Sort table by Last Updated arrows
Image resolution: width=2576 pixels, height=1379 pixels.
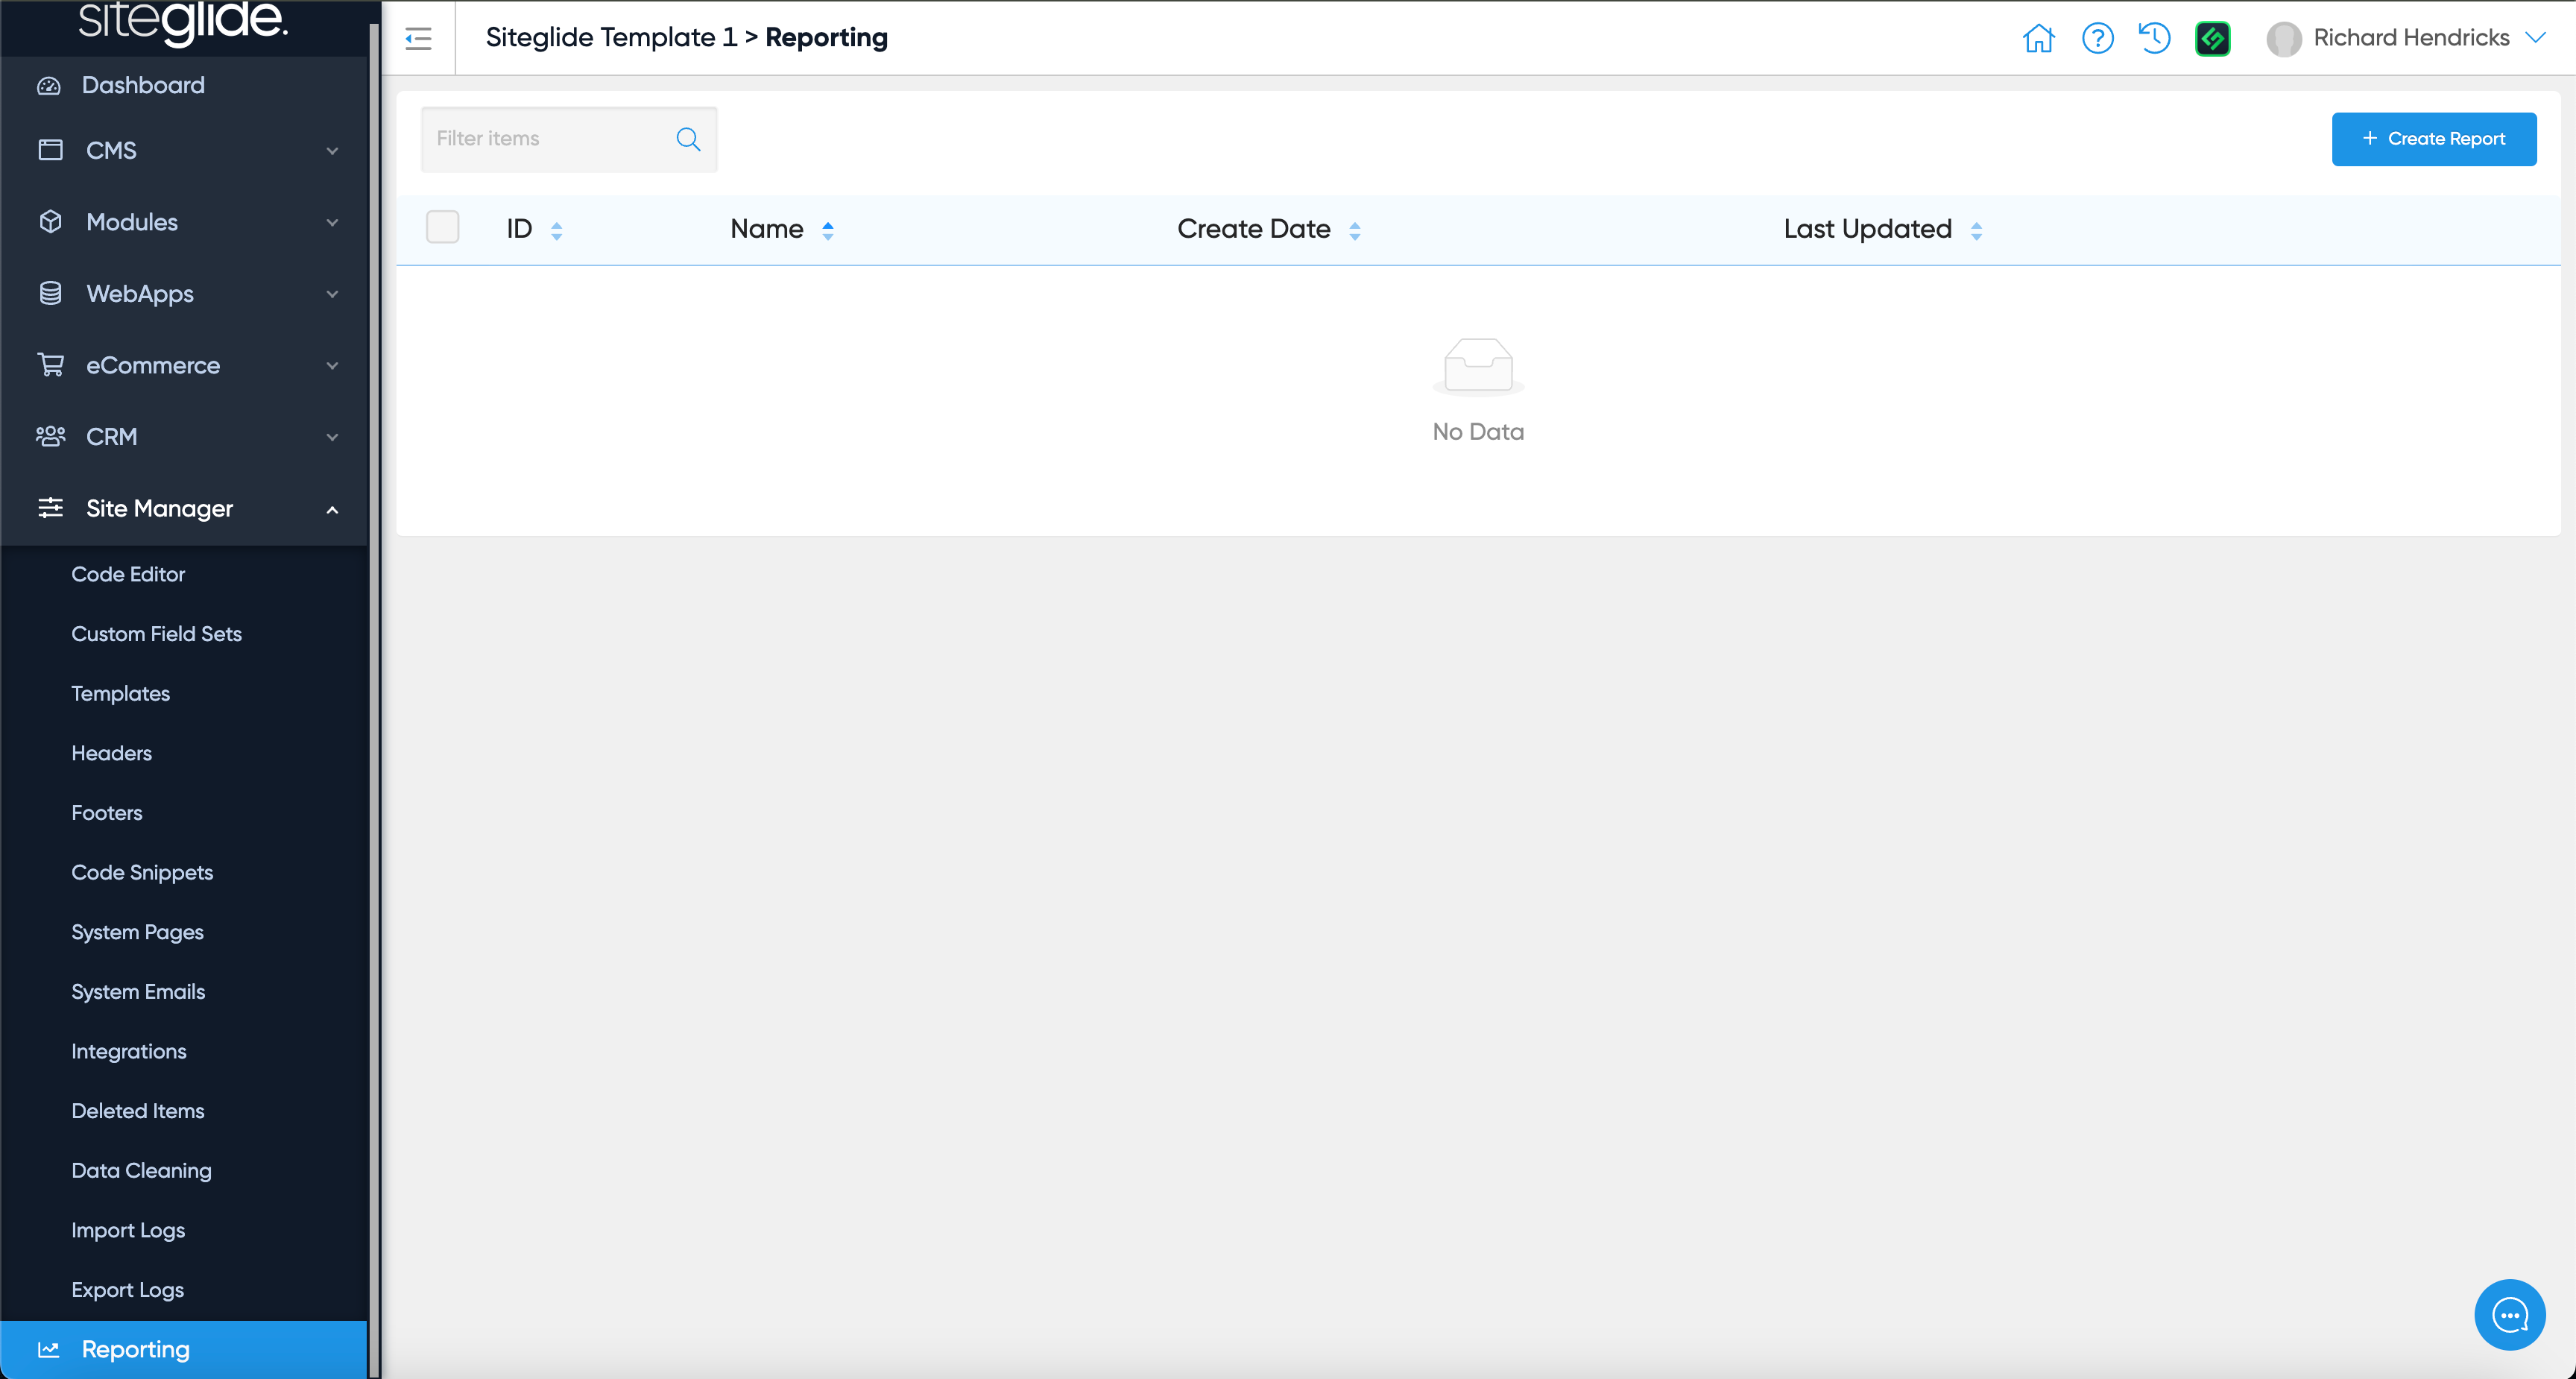pos(1976,231)
